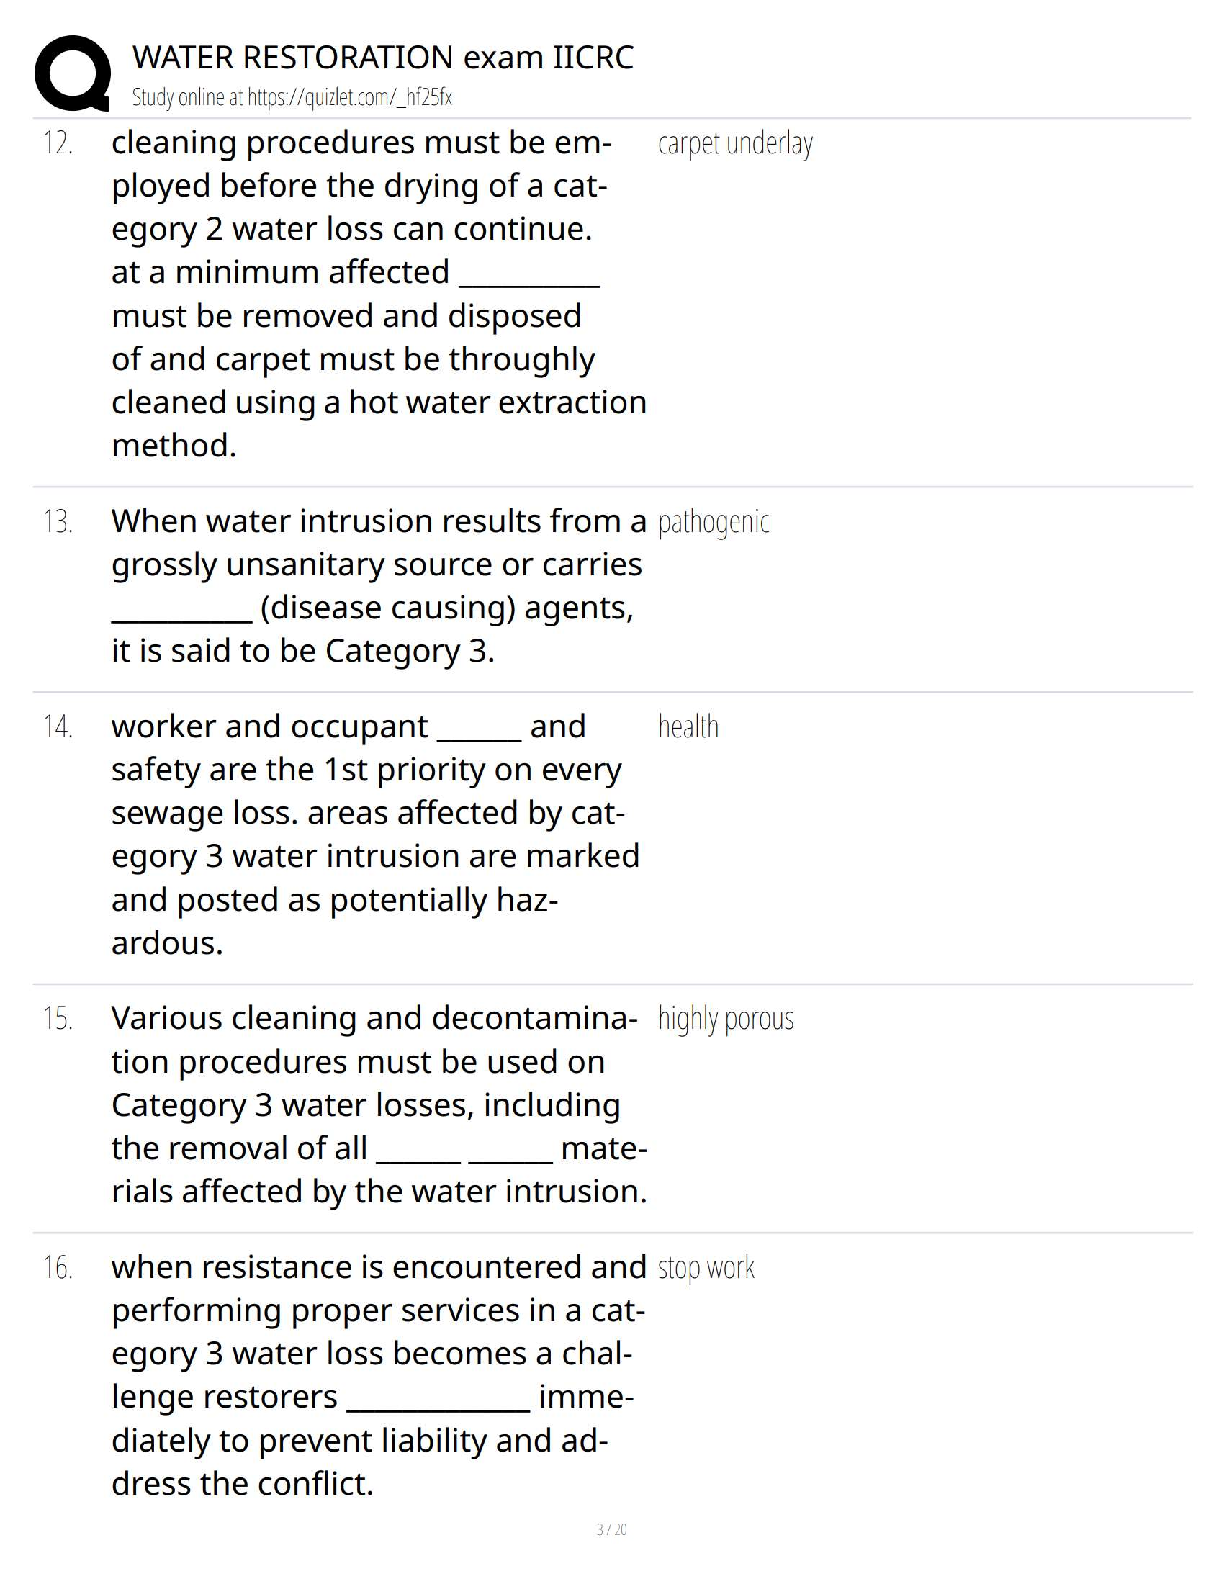The width and height of the screenshot is (1224, 1584).
Task: Click question number 15
Action: point(58,1019)
